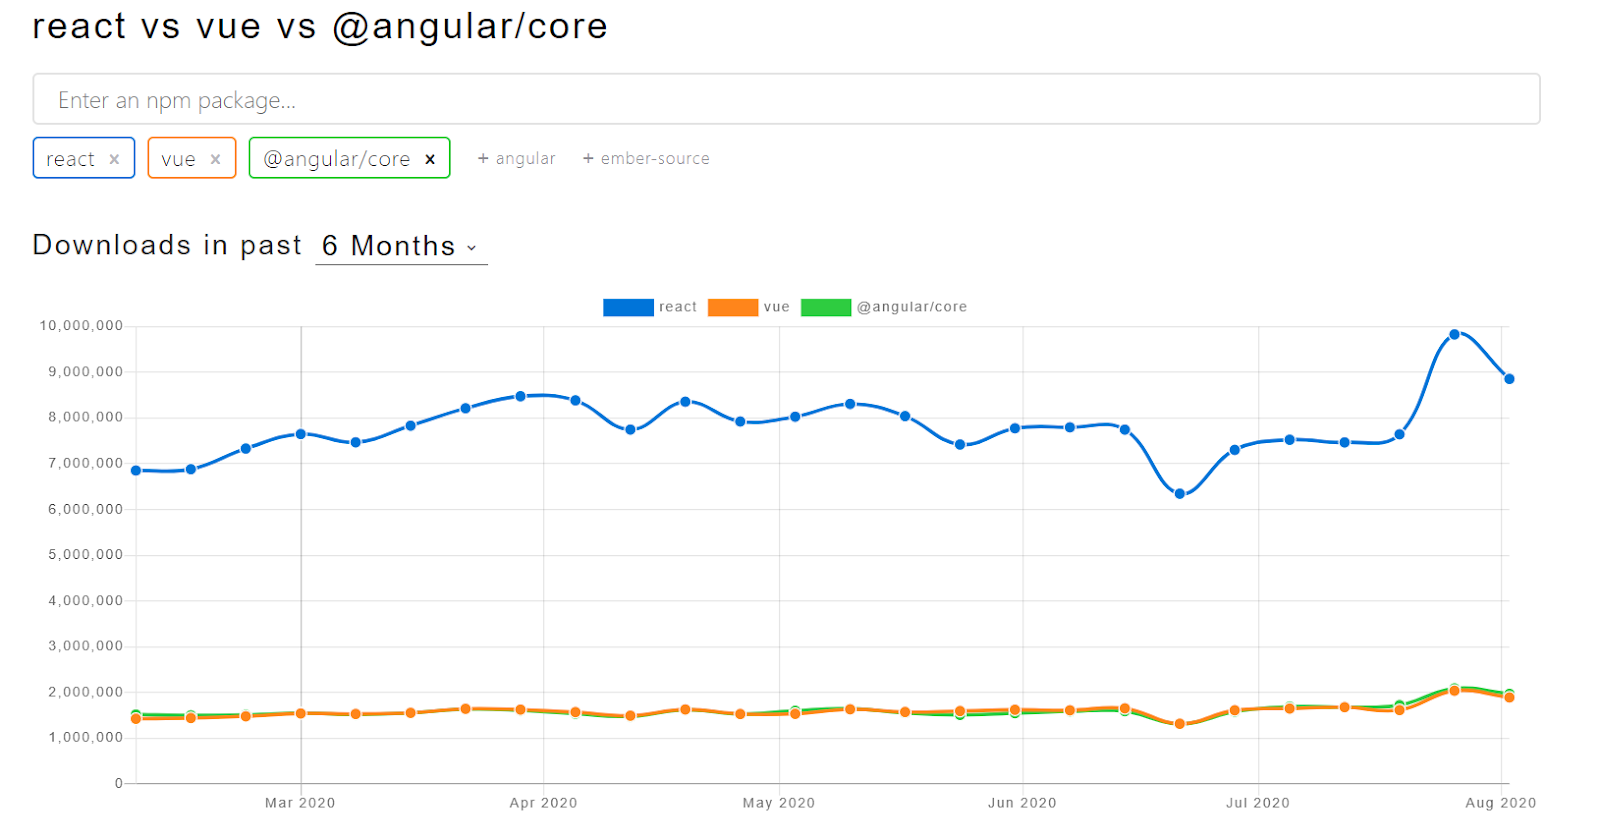
Task: Click the 'Jun 2020' x-axis label
Action: (1022, 803)
